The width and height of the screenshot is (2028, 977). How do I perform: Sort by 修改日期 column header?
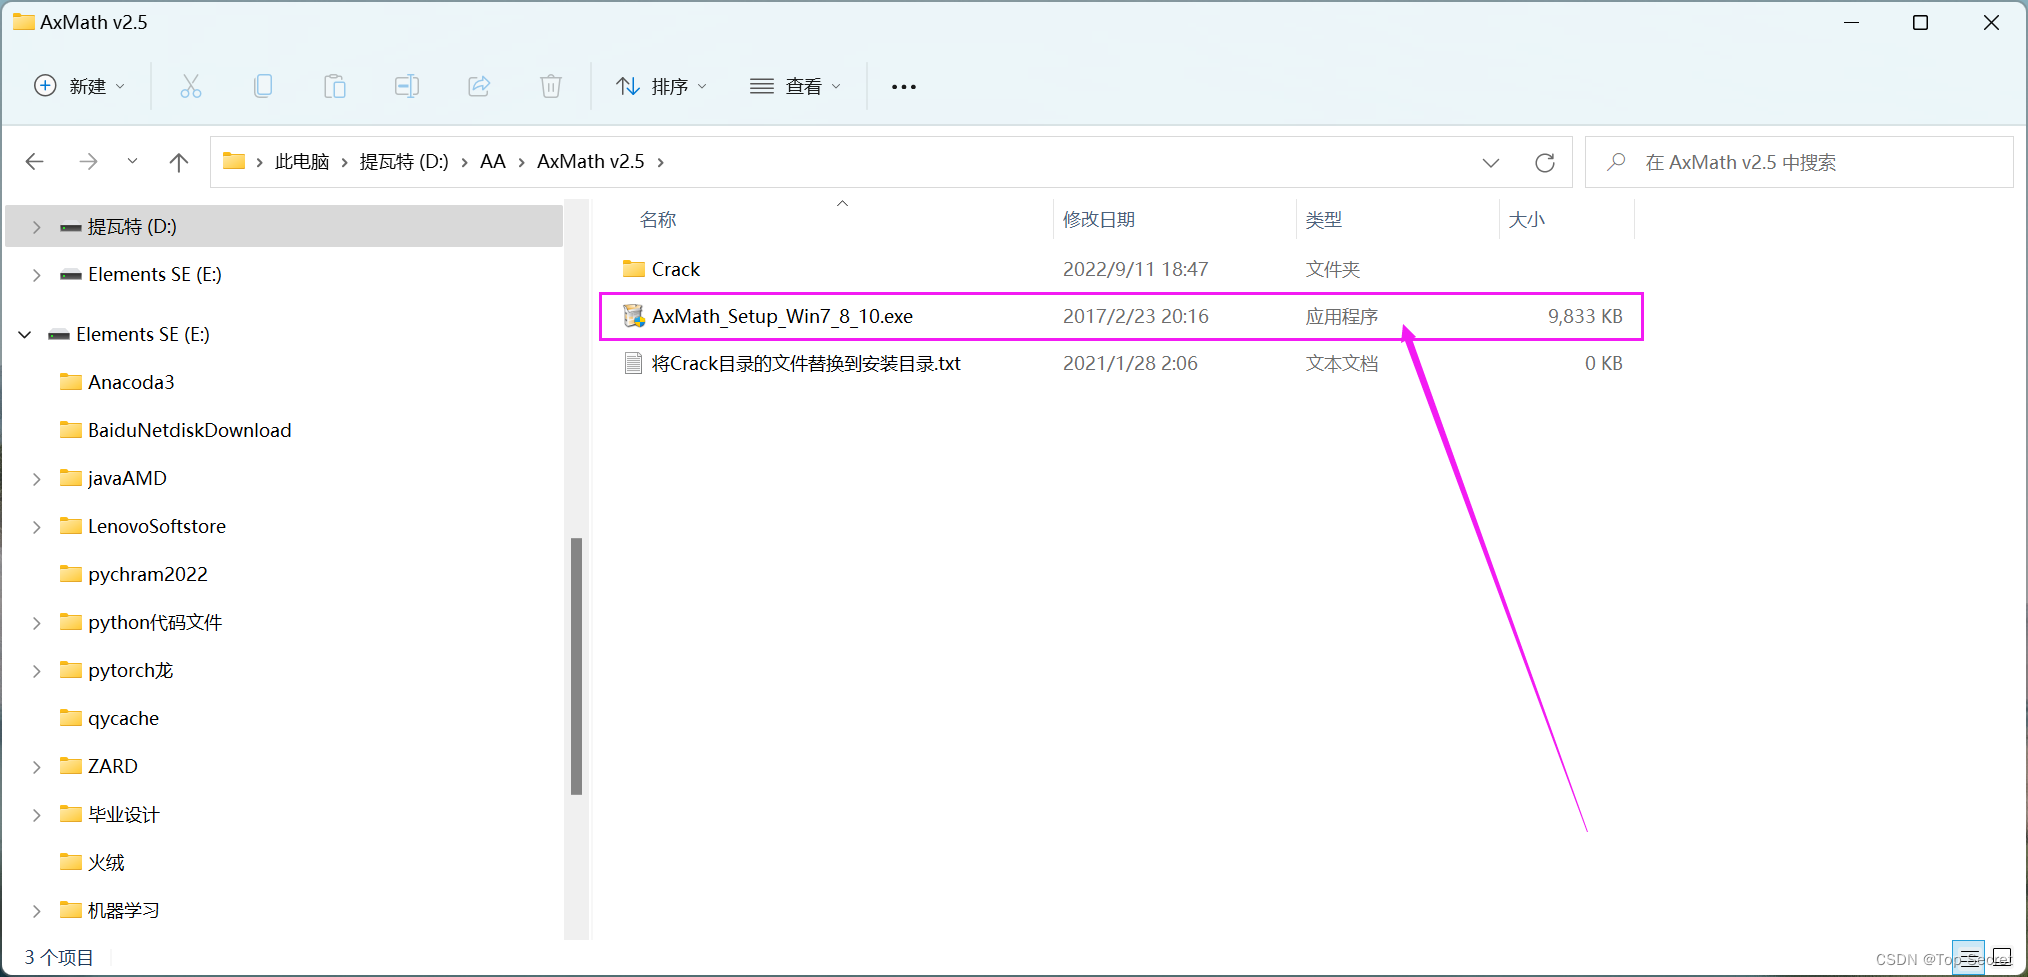[1099, 220]
